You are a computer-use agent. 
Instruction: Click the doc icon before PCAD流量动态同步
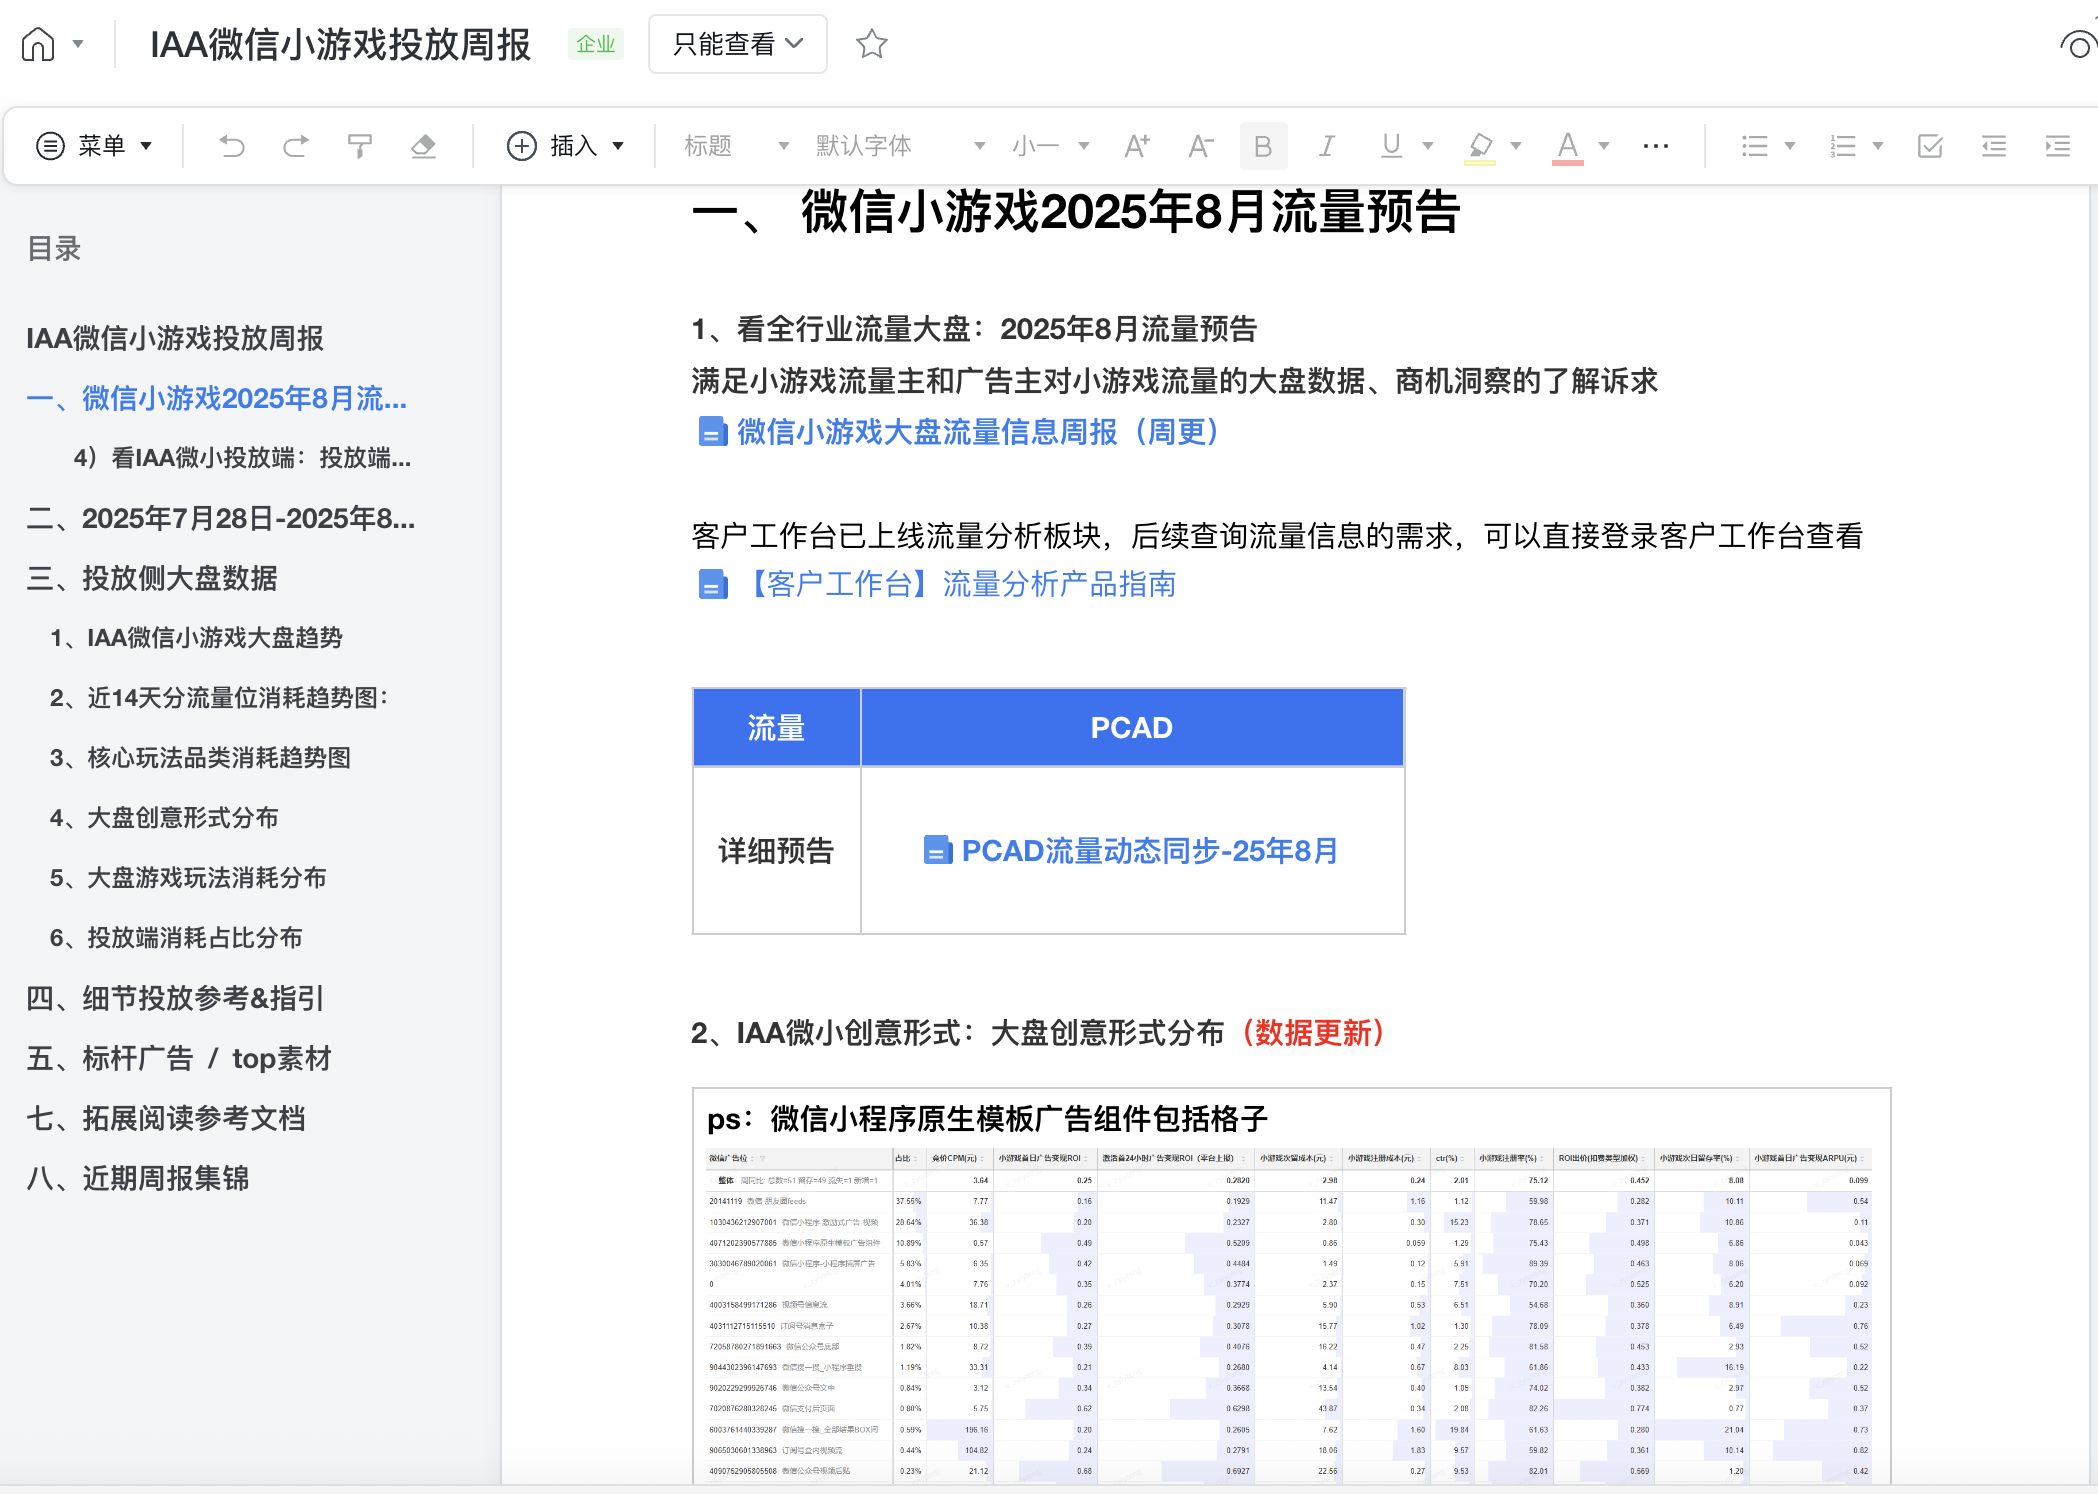[937, 851]
